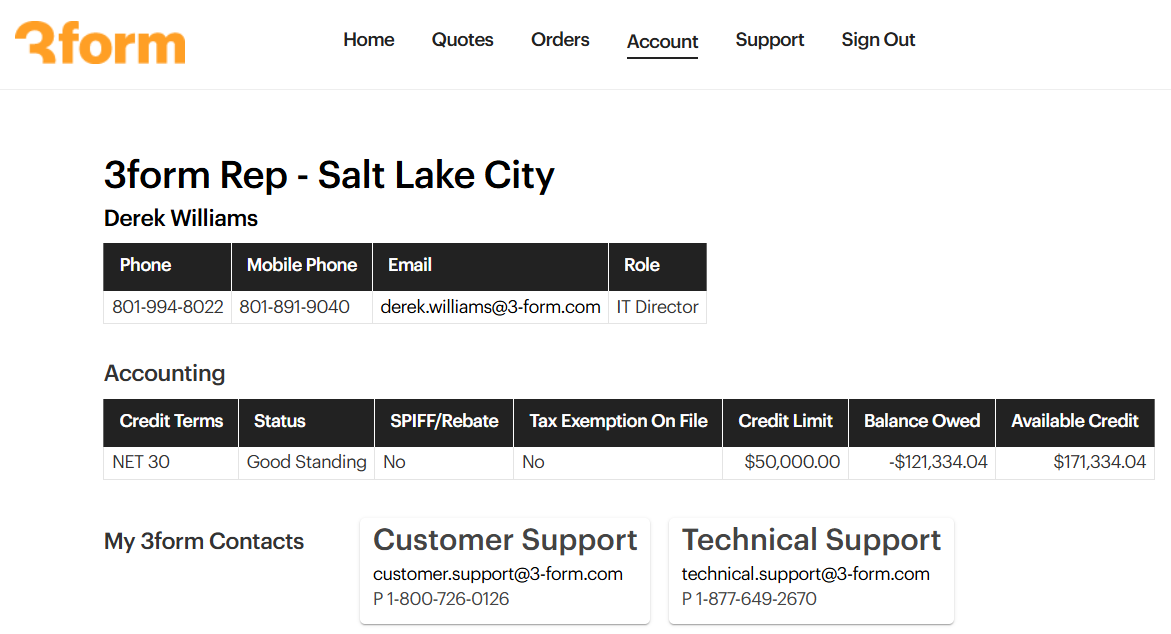Click the phone number 801-994-8022
The image size is (1171, 634).
coord(168,307)
